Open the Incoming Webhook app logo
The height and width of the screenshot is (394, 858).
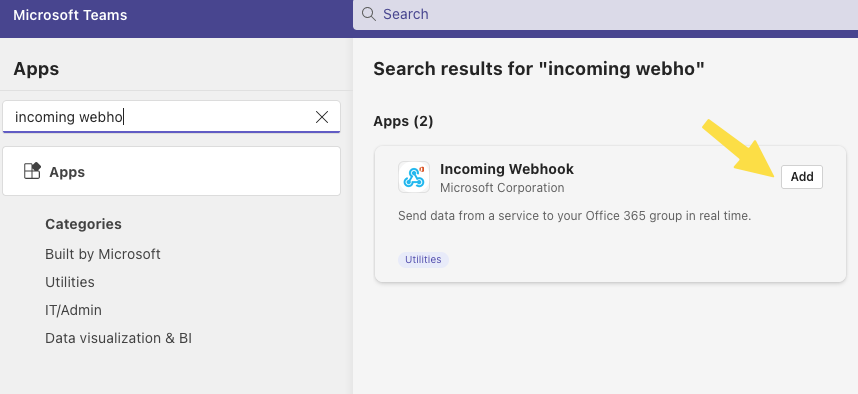point(414,177)
